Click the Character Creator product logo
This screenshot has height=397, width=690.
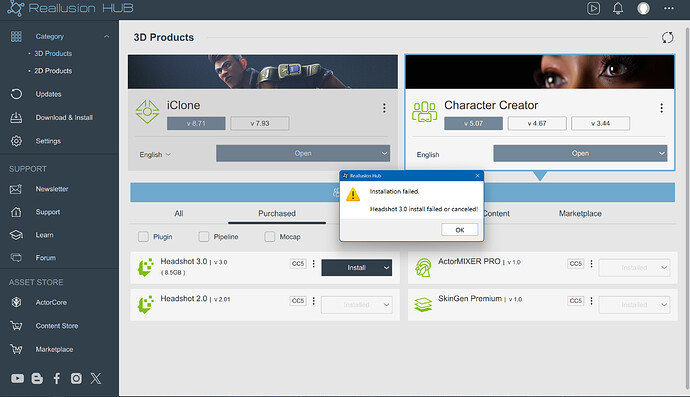(425, 111)
